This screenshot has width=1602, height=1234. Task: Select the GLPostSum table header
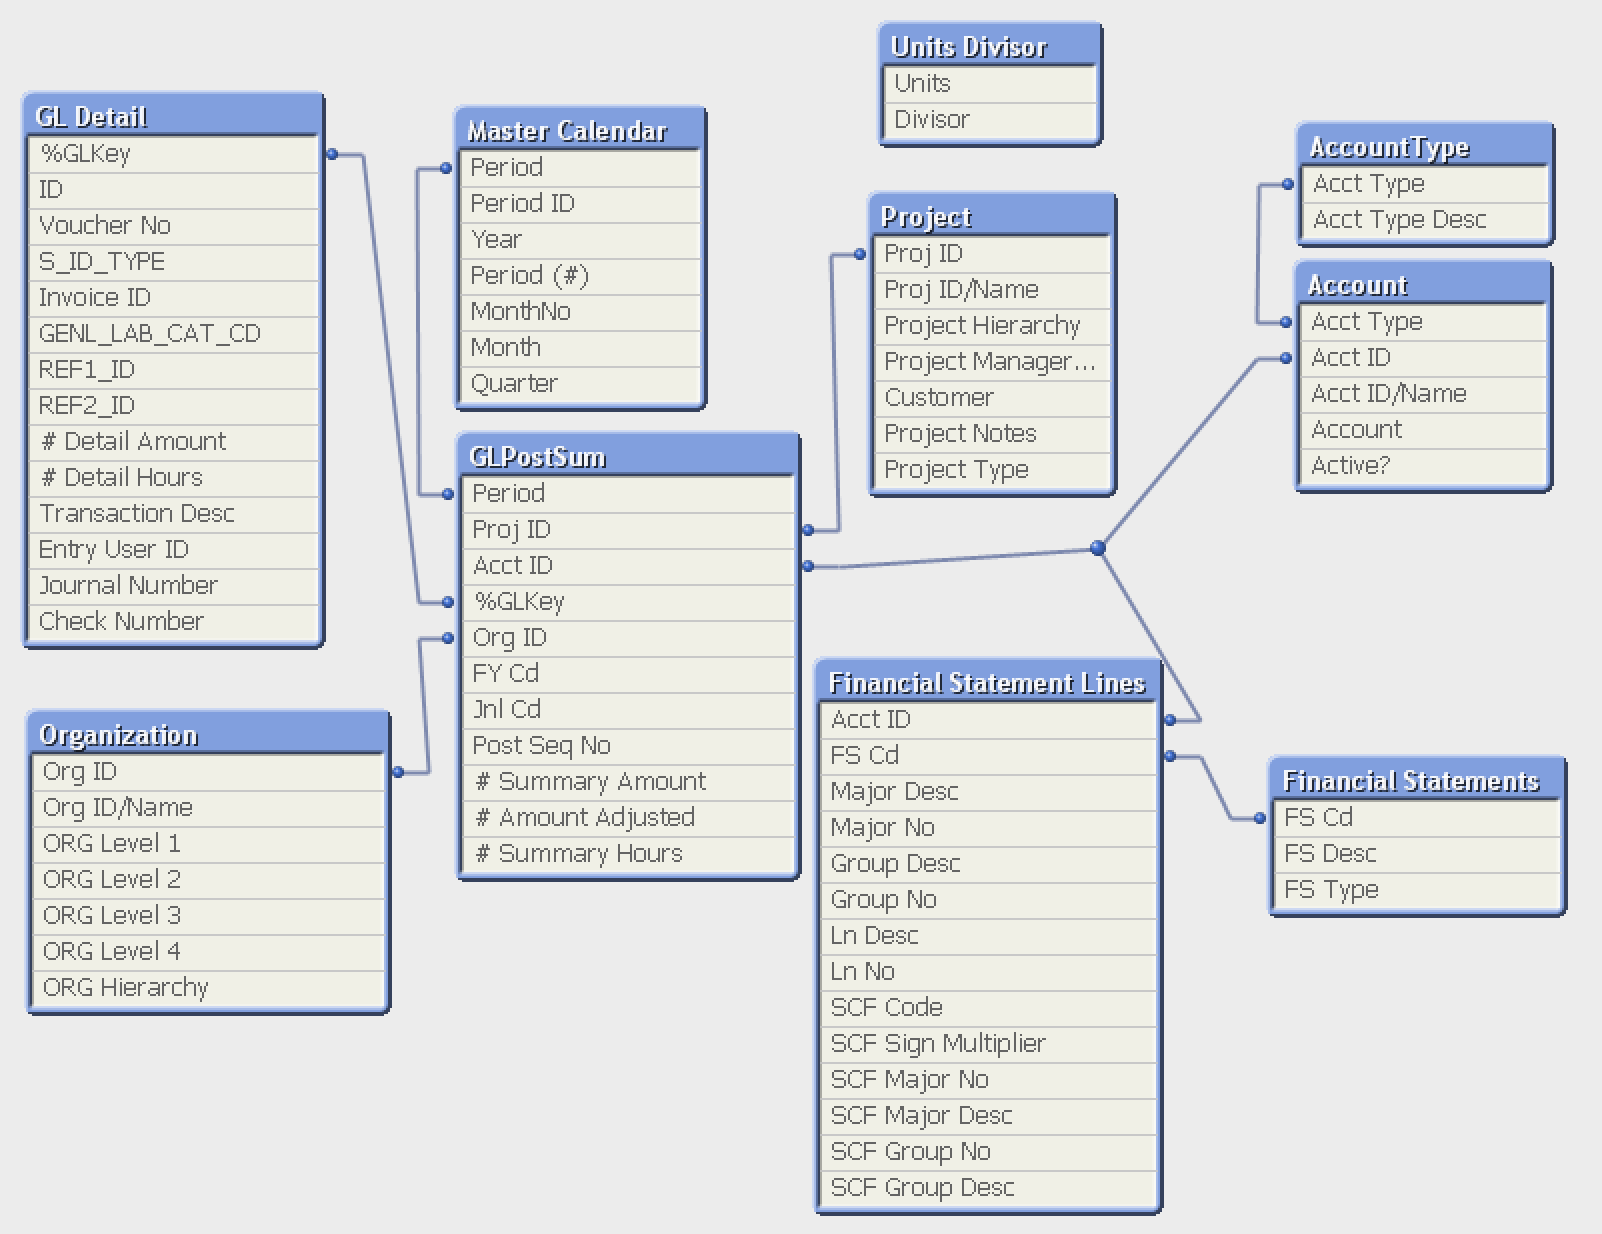coord(628,456)
